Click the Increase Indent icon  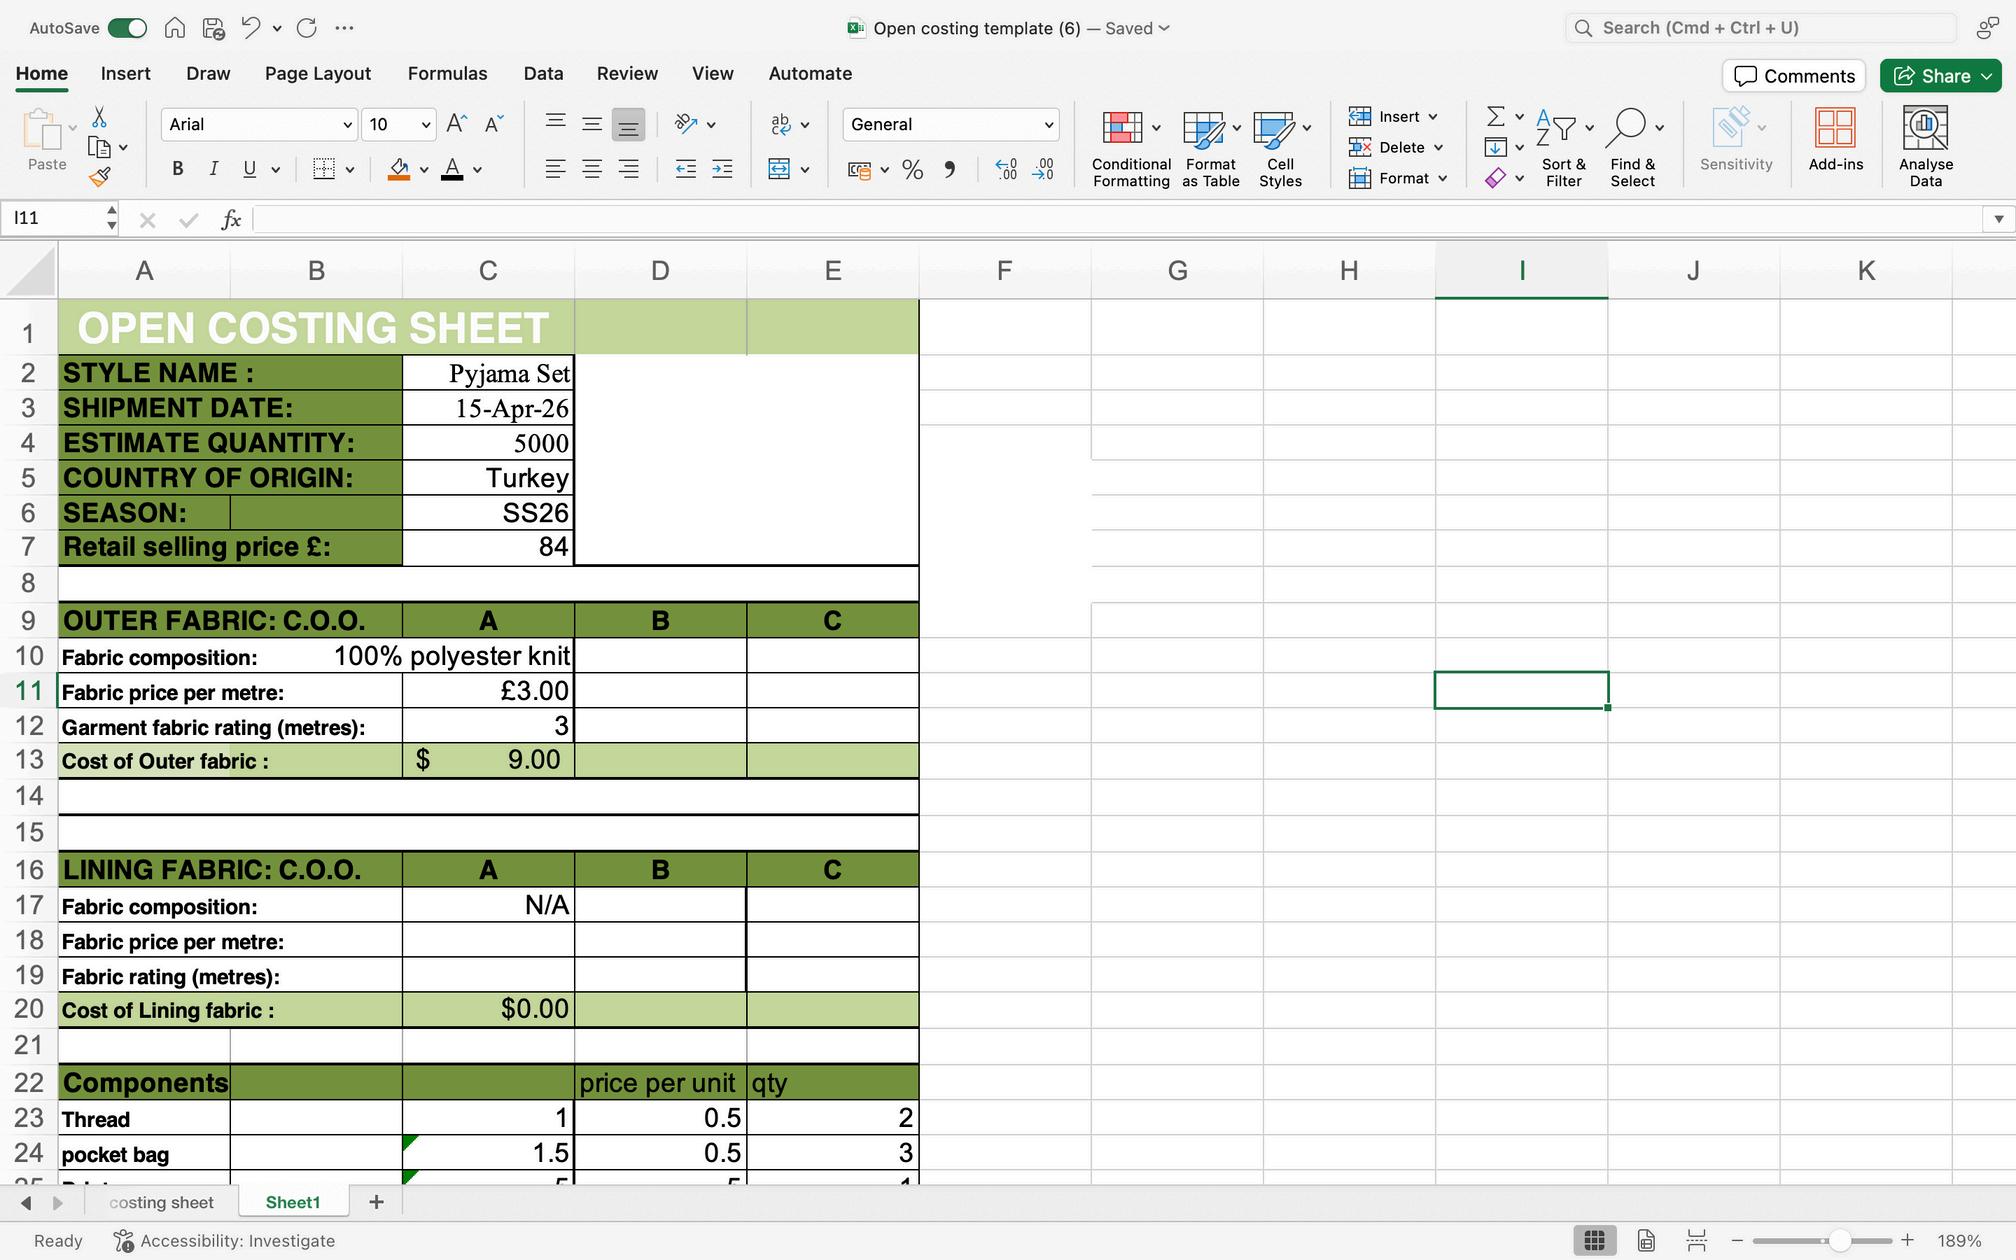click(722, 169)
